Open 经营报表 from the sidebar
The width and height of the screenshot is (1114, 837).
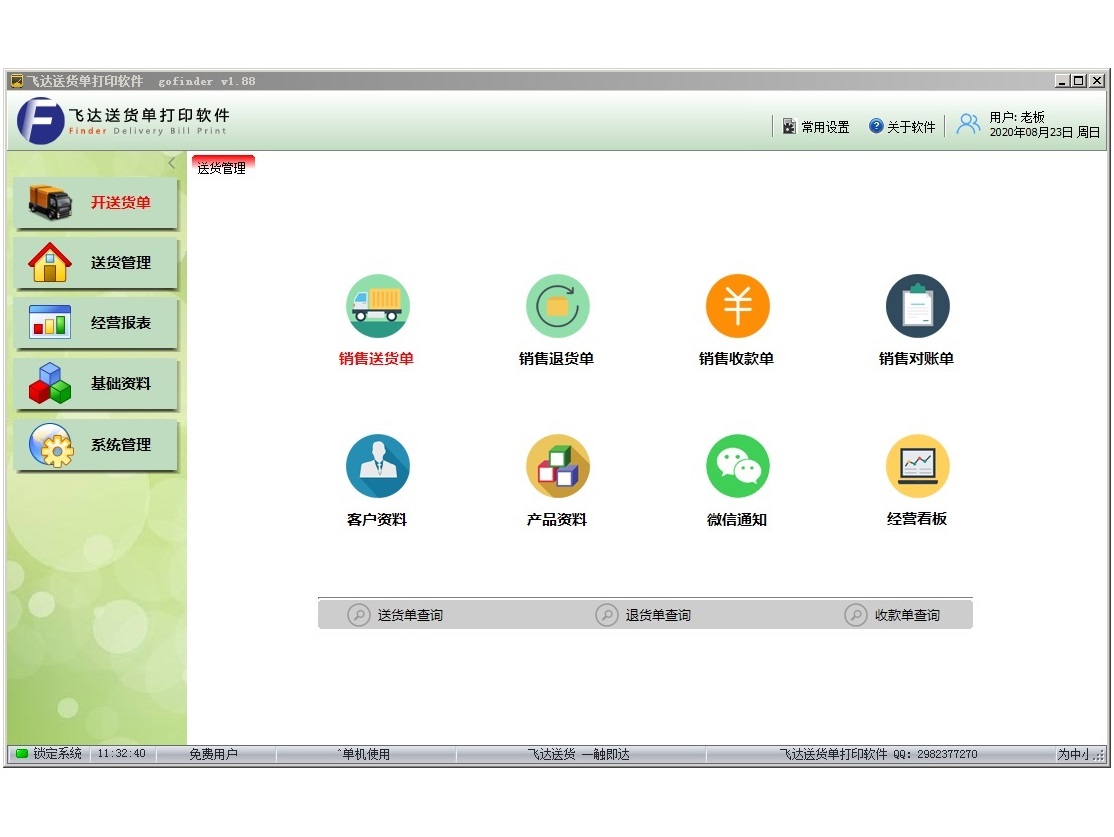[96, 323]
